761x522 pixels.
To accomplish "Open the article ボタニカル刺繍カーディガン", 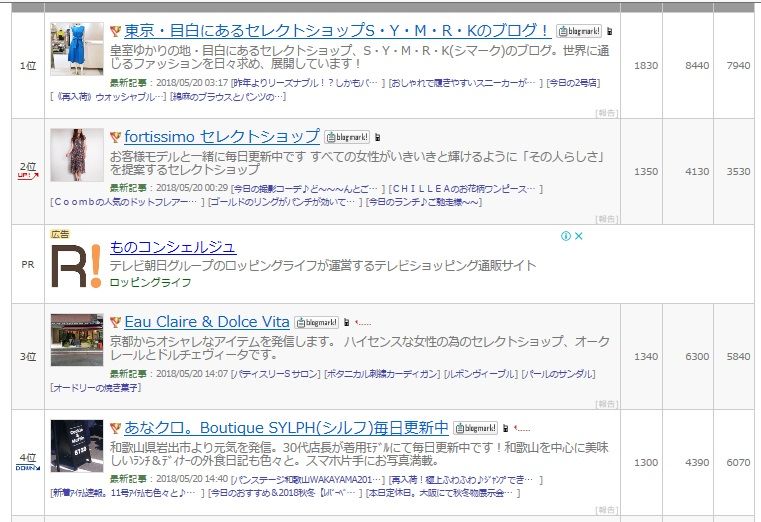I will (382, 374).
